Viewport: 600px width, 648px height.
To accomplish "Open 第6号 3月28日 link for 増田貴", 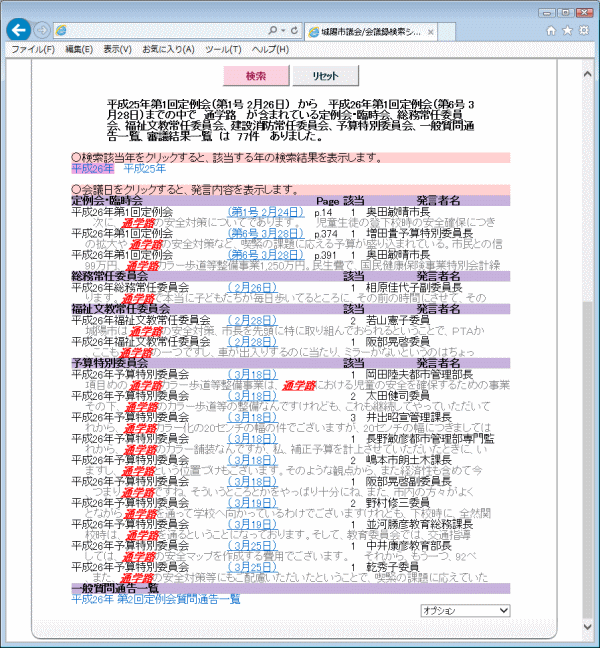I will pyautogui.click(x=266, y=233).
